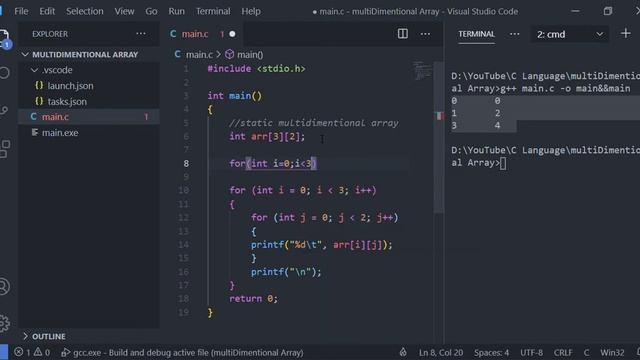Click the editor vertical scrollbar
Viewport: 640px width, 360px height.
click(x=440, y=138)
